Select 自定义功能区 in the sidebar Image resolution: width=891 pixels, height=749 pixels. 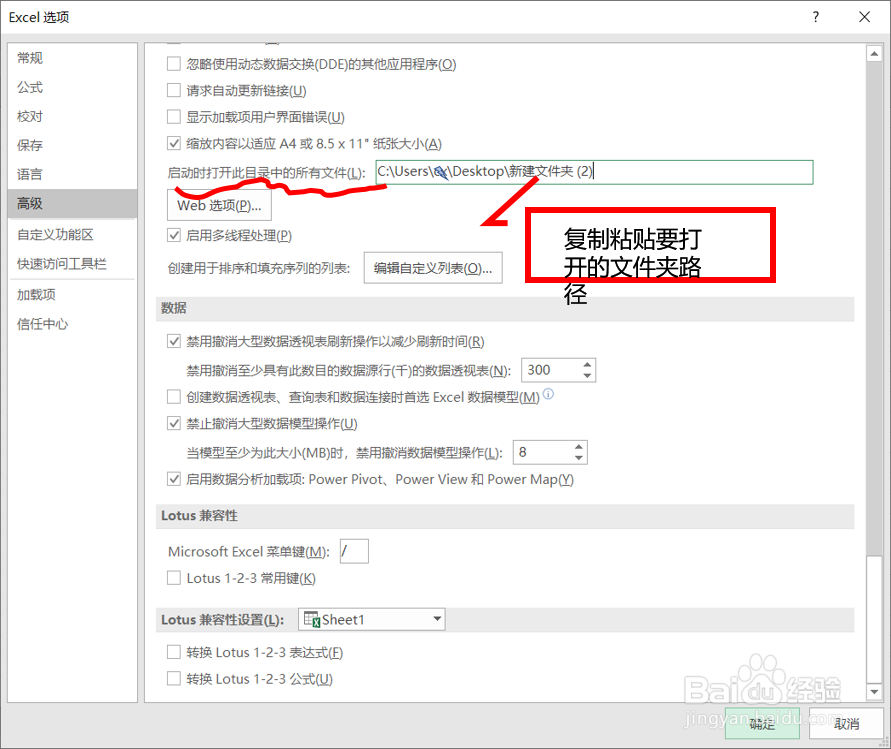(52, 234)
